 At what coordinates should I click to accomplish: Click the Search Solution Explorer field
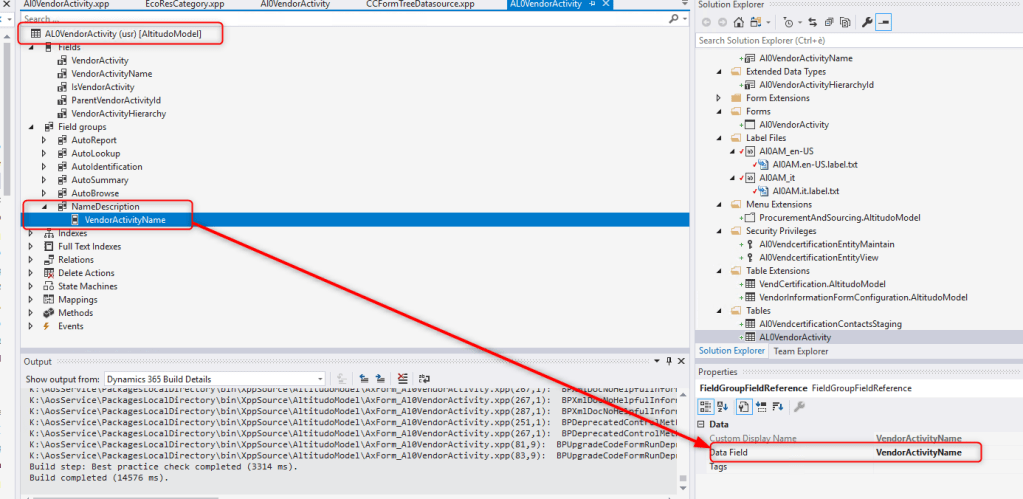click(x=850, y=41)
